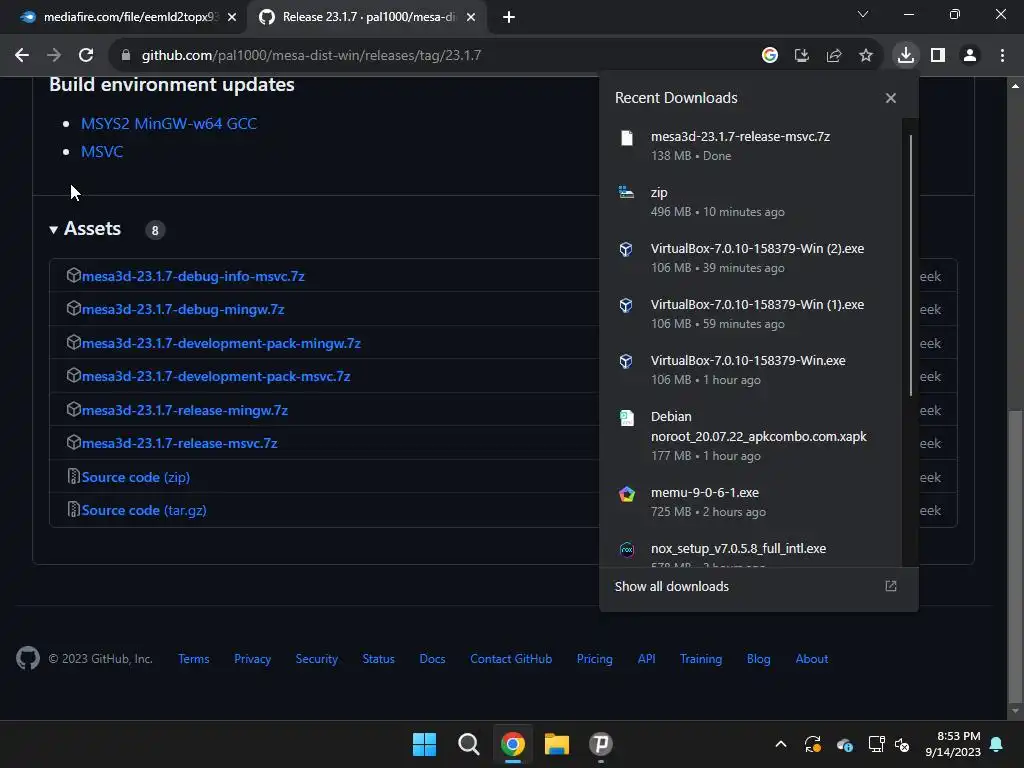This screenshot has height=768, width=1024.
Task: Open Windows taskbar search
Action: [x=468, y=744]
